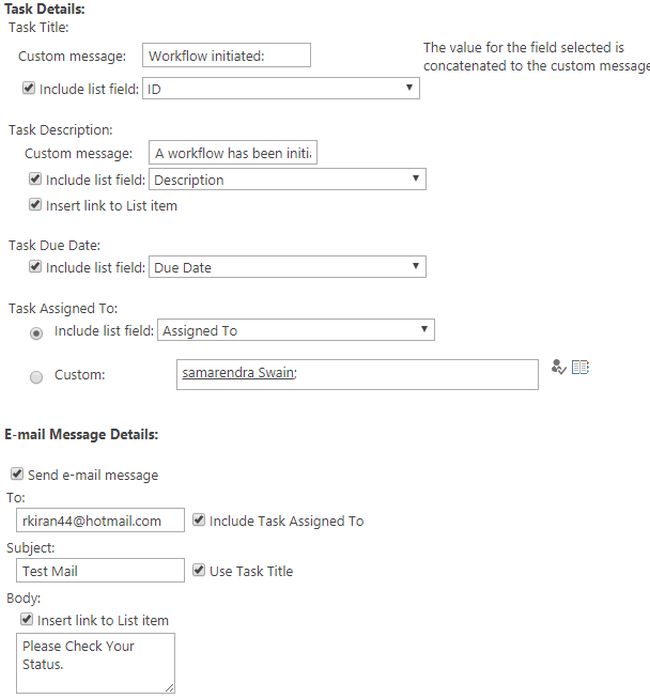The height and width of the screenshot is (699, 650).
Task: Toggle Include list field for Task Due Date
Action: click(x=36, y=267)
